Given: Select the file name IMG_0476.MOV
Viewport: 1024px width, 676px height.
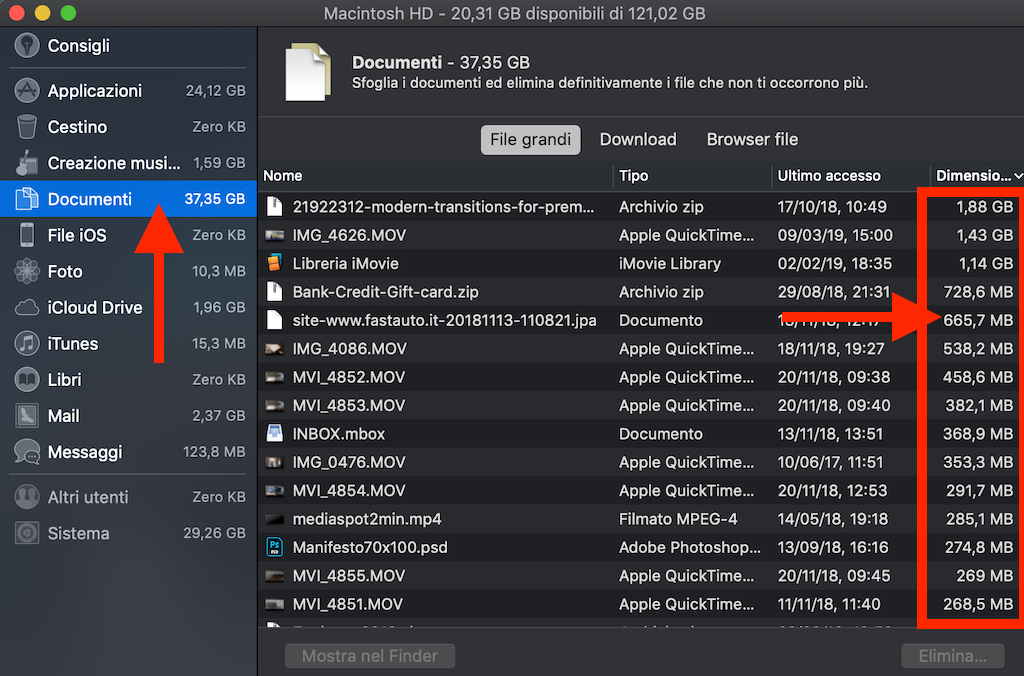Looking at the screenshot, I should [349, 462].
